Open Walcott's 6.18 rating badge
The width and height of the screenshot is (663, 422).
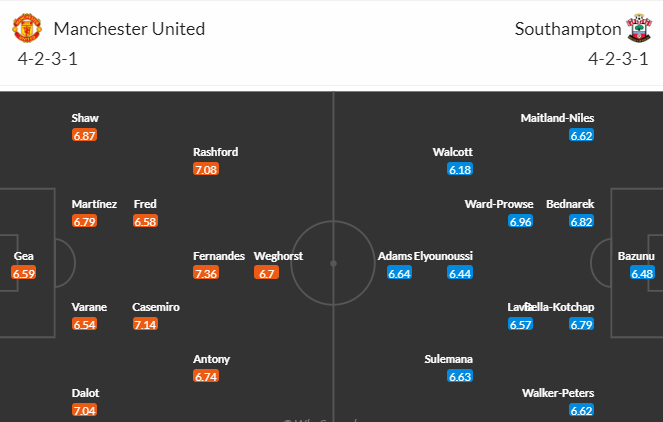[x=460, y=169]
